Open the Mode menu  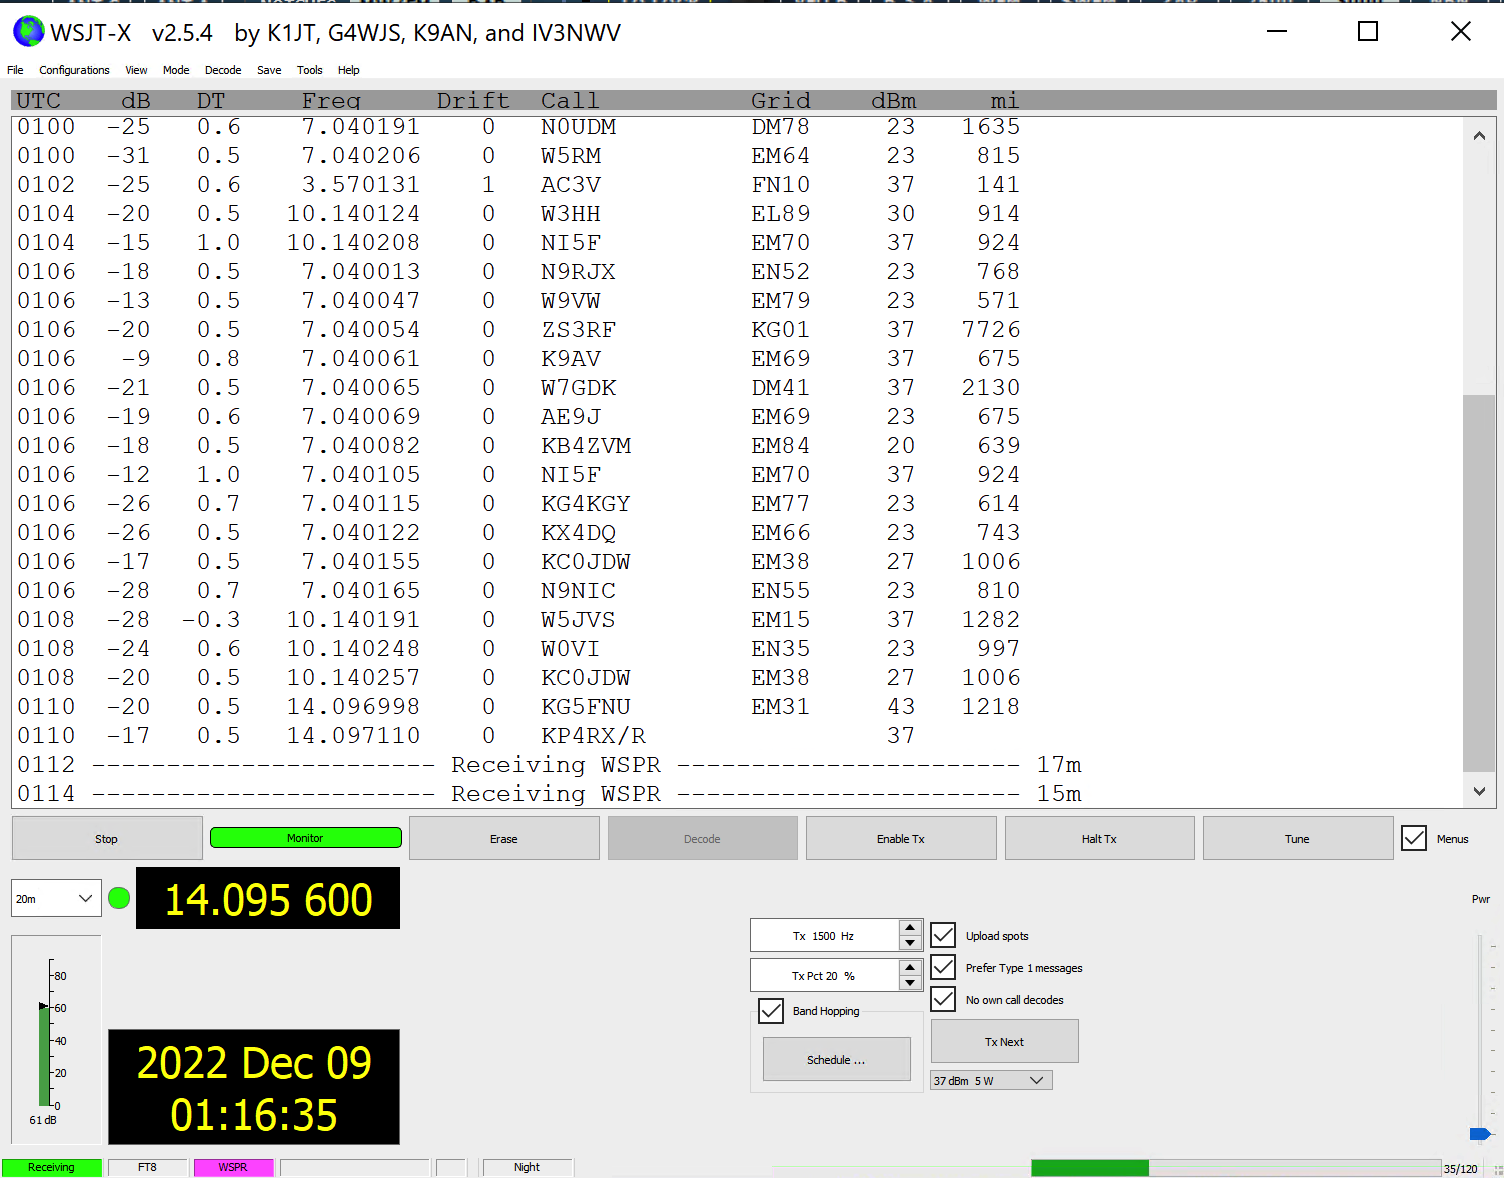tap(176, 70)
